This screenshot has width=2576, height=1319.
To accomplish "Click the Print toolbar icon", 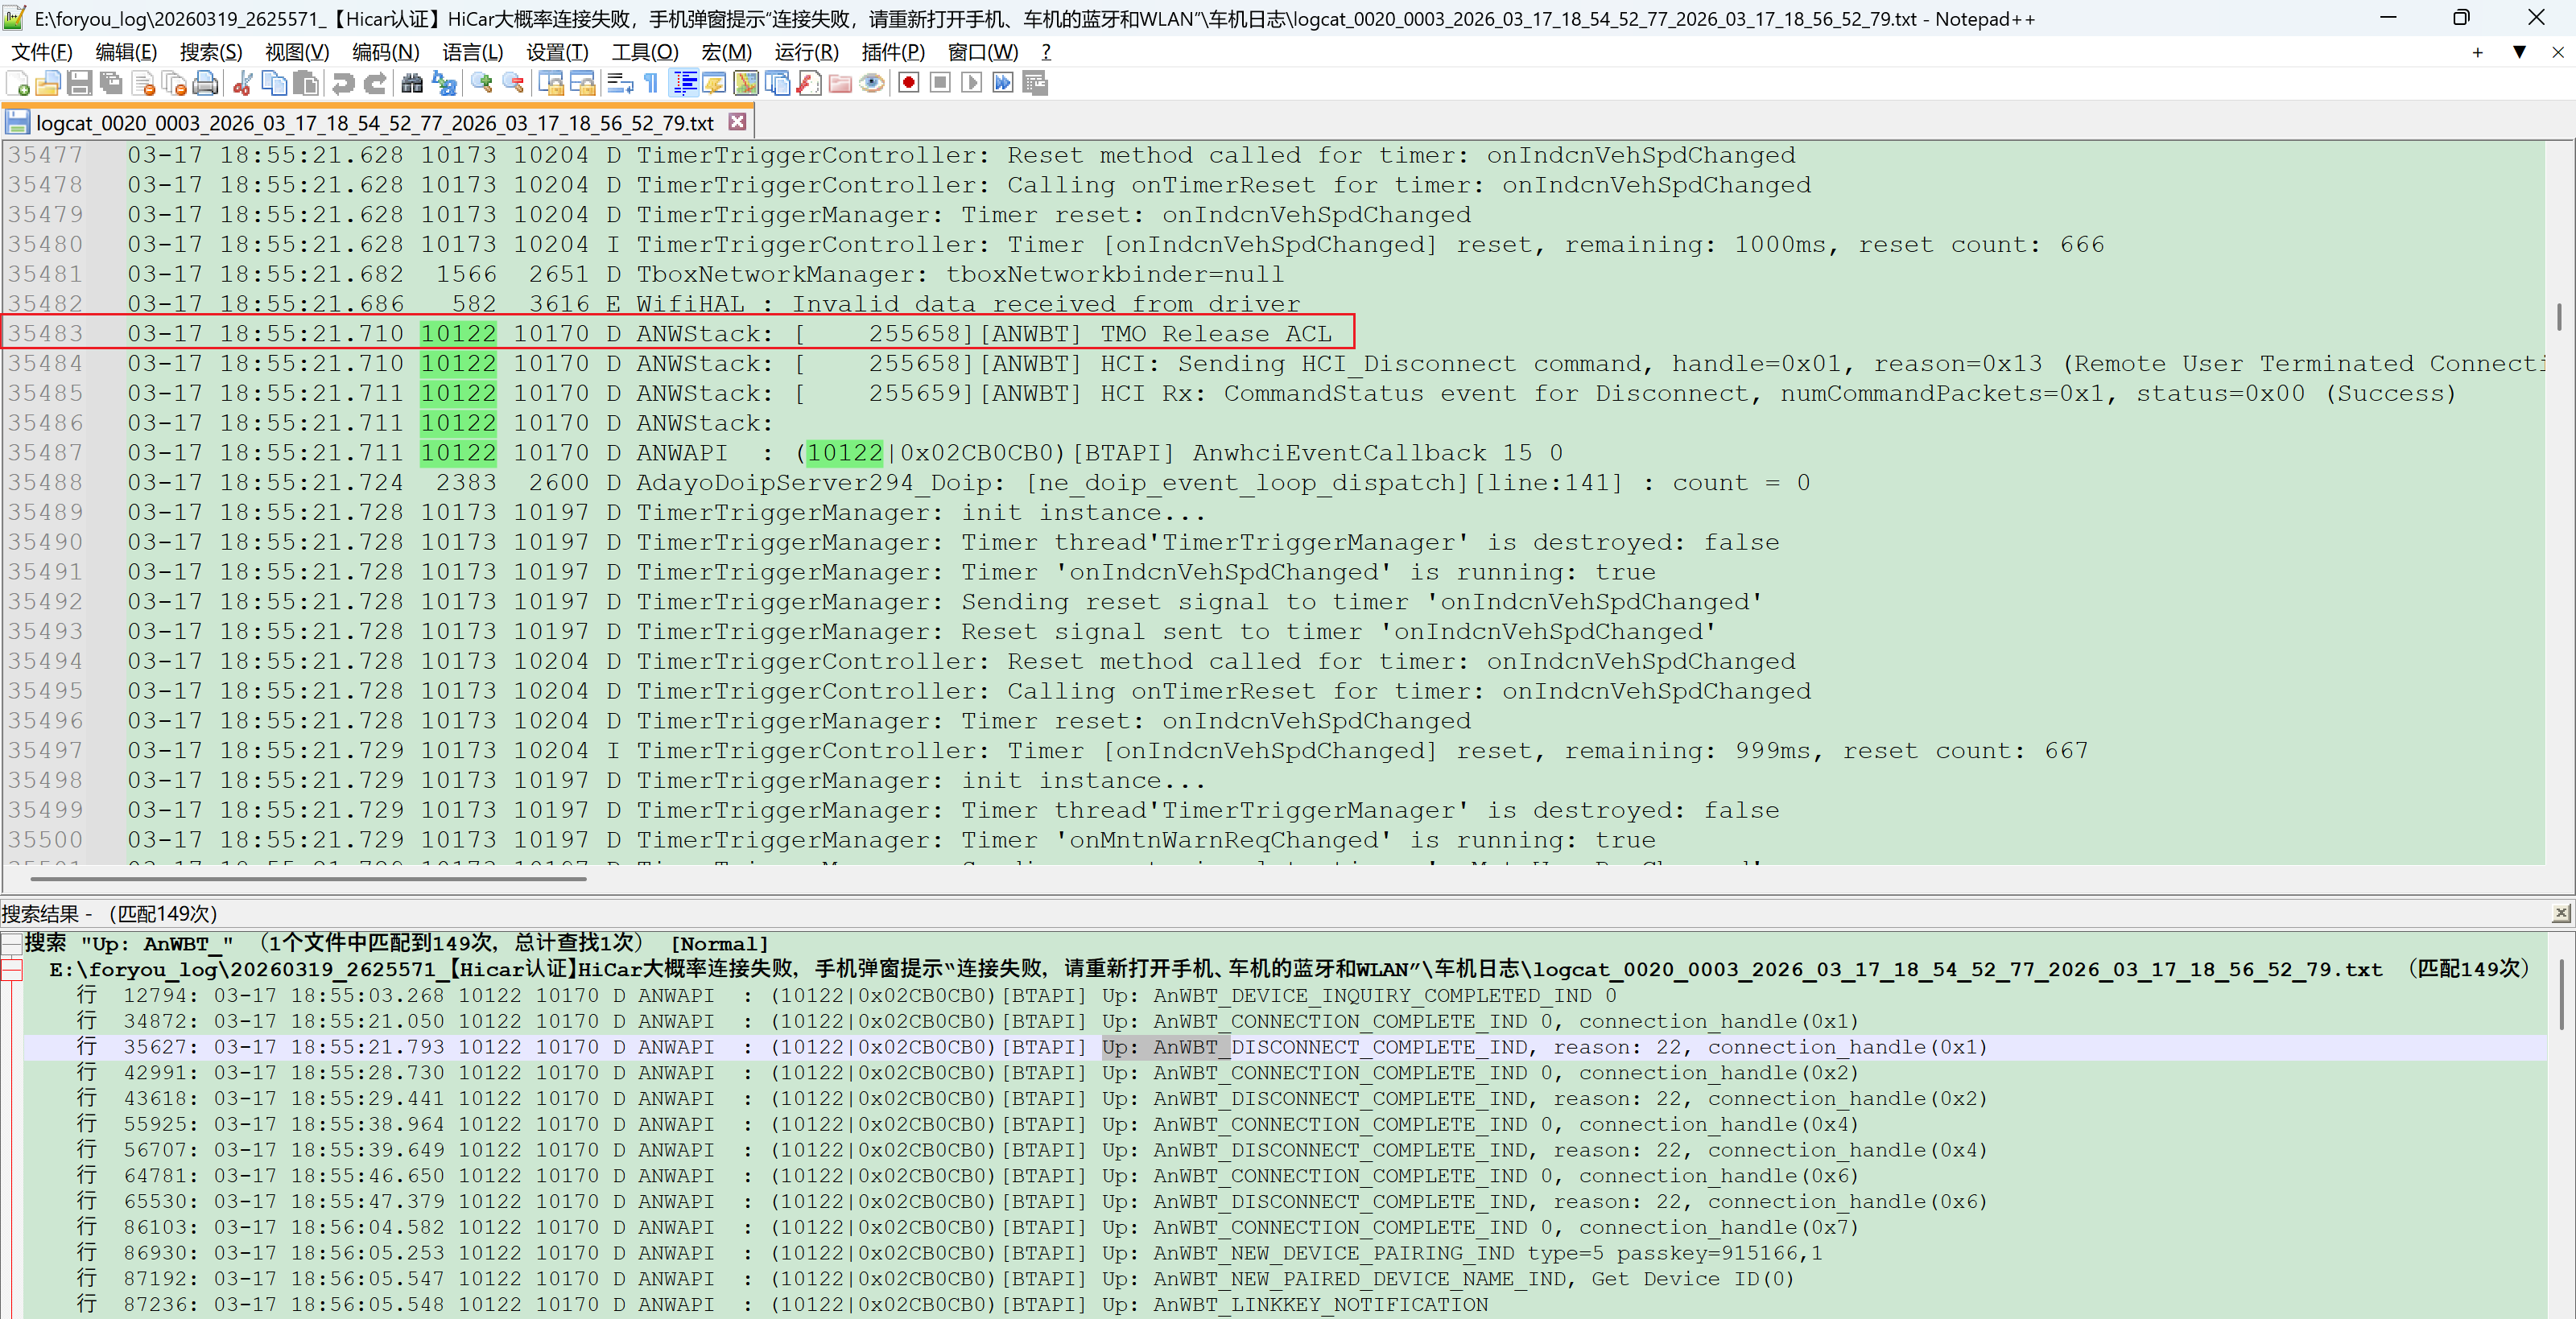I will [x=206, y=84].
